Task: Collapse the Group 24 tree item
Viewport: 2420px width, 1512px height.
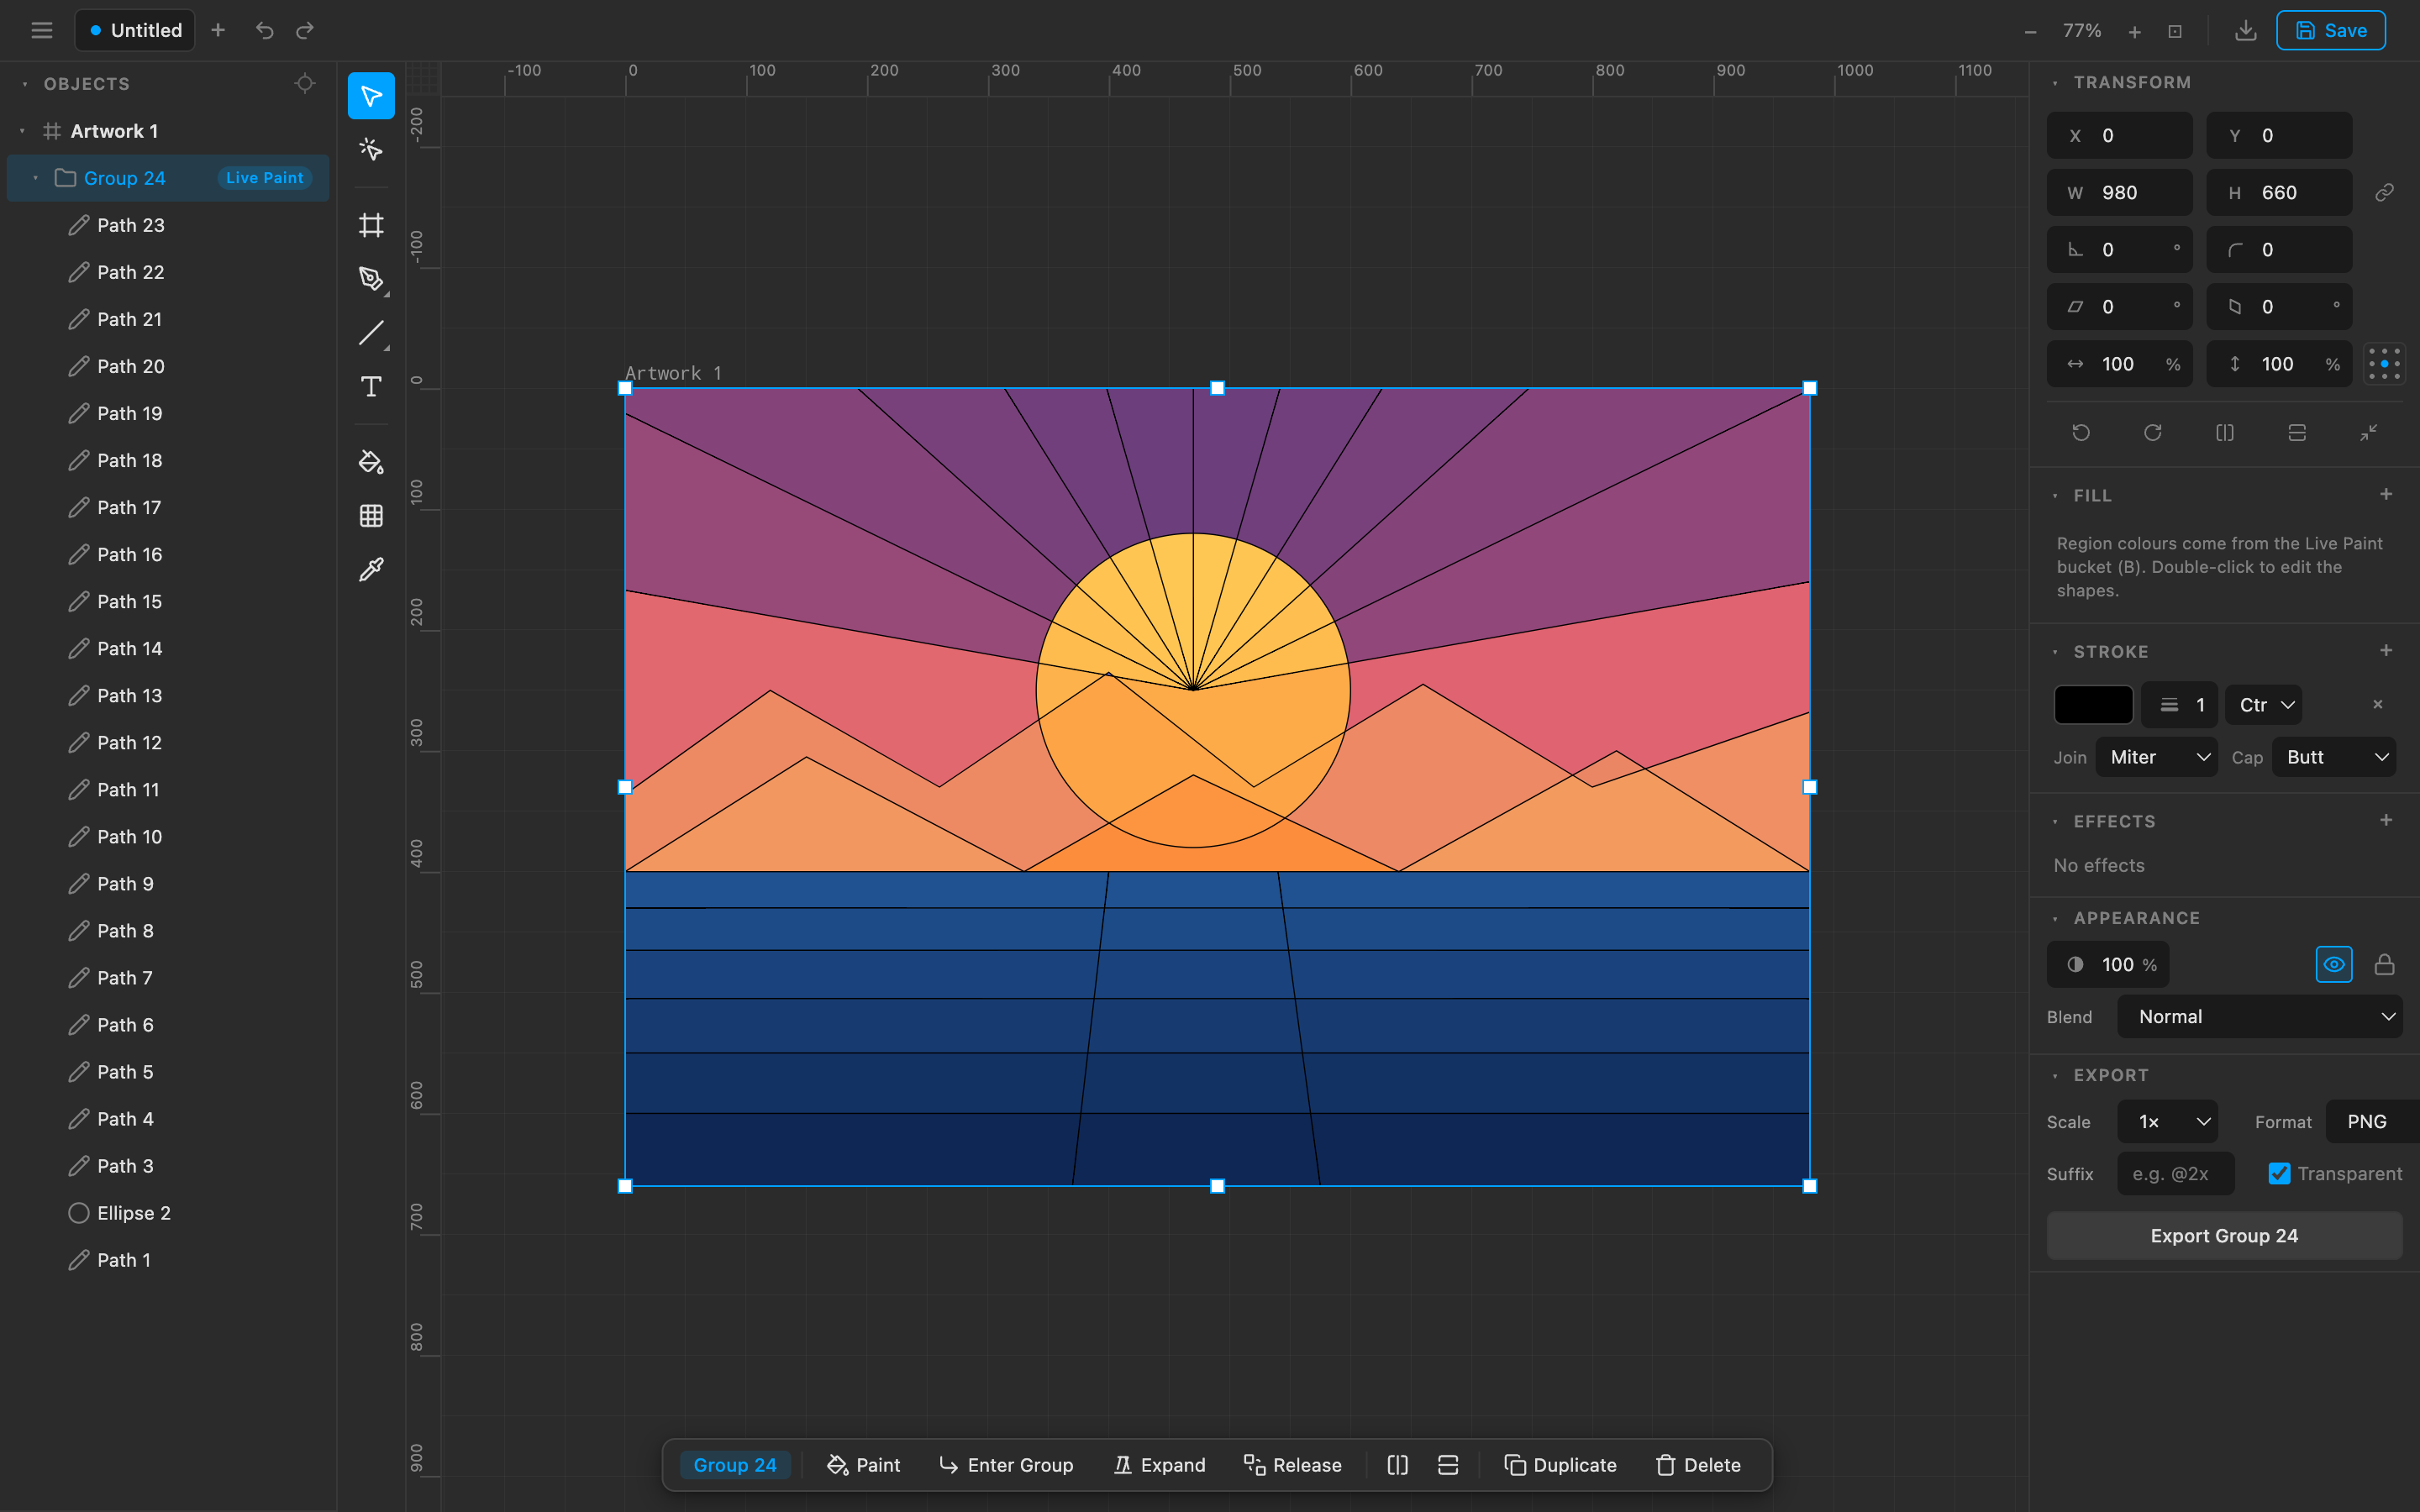Action: [36, 178]
